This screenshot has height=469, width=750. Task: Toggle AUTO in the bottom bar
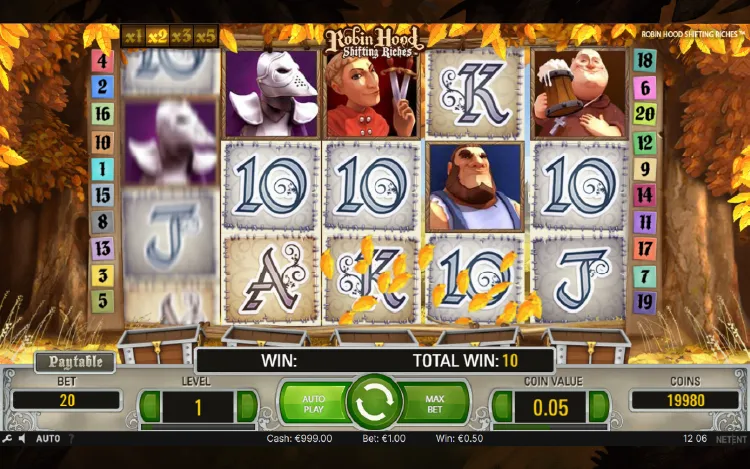coord(48,438)
